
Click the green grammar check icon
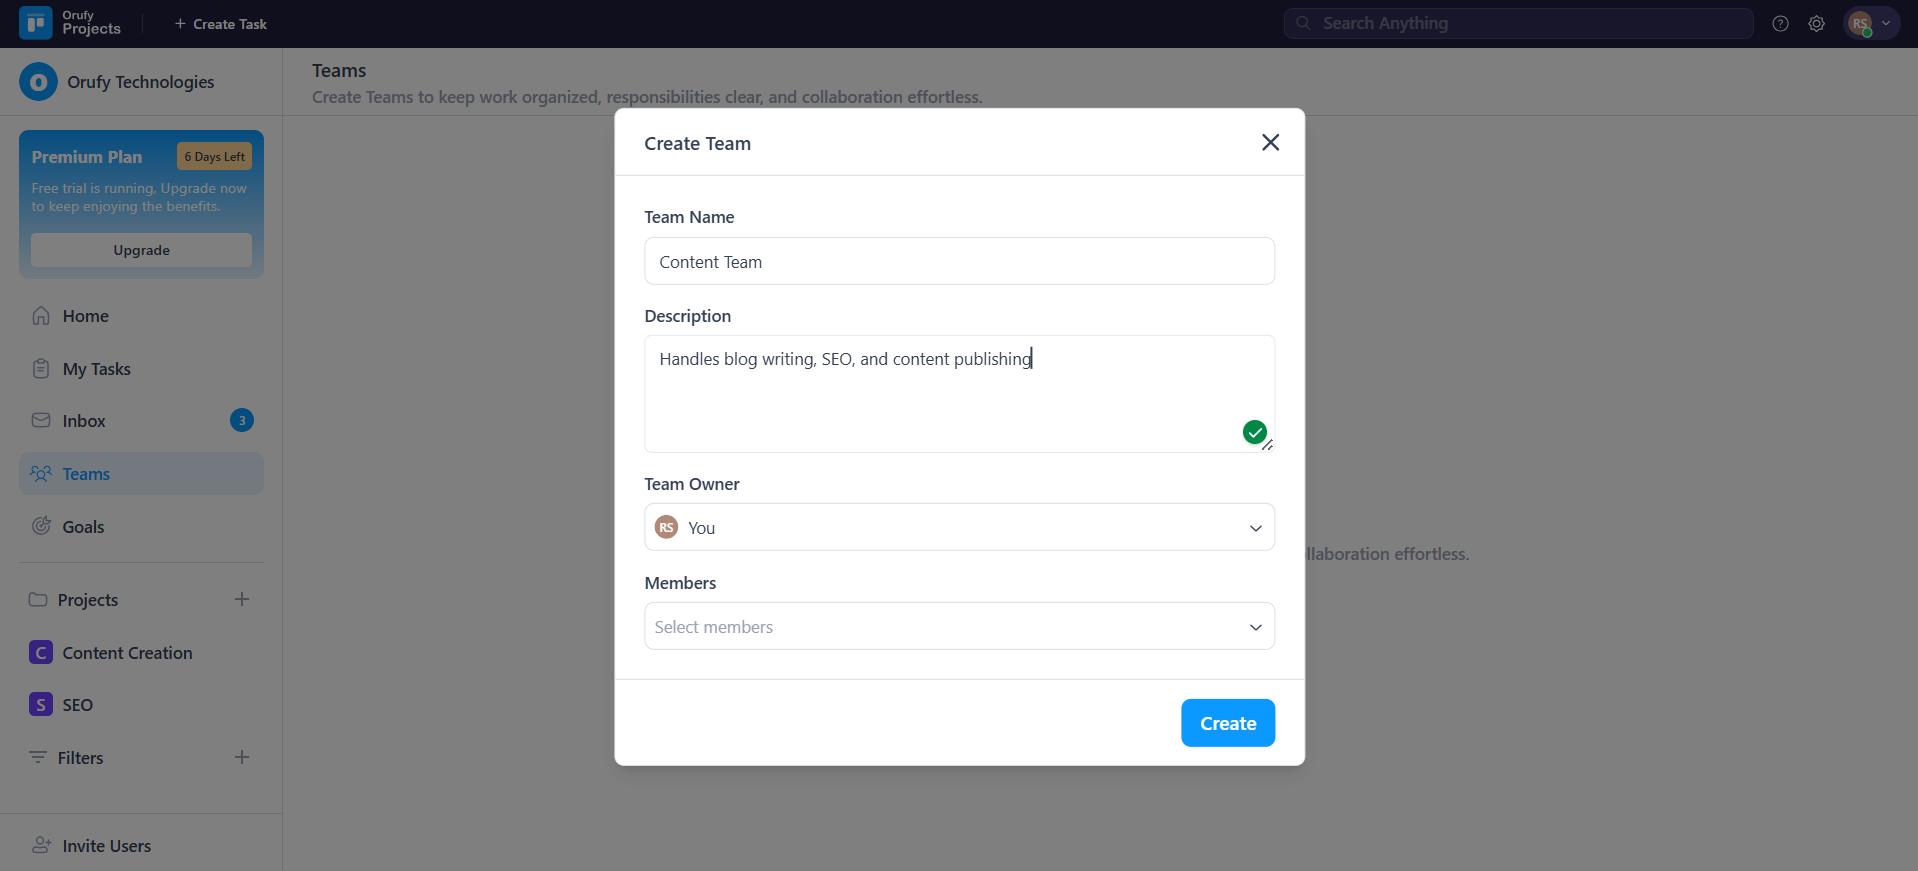click(x=1254, y=432)
